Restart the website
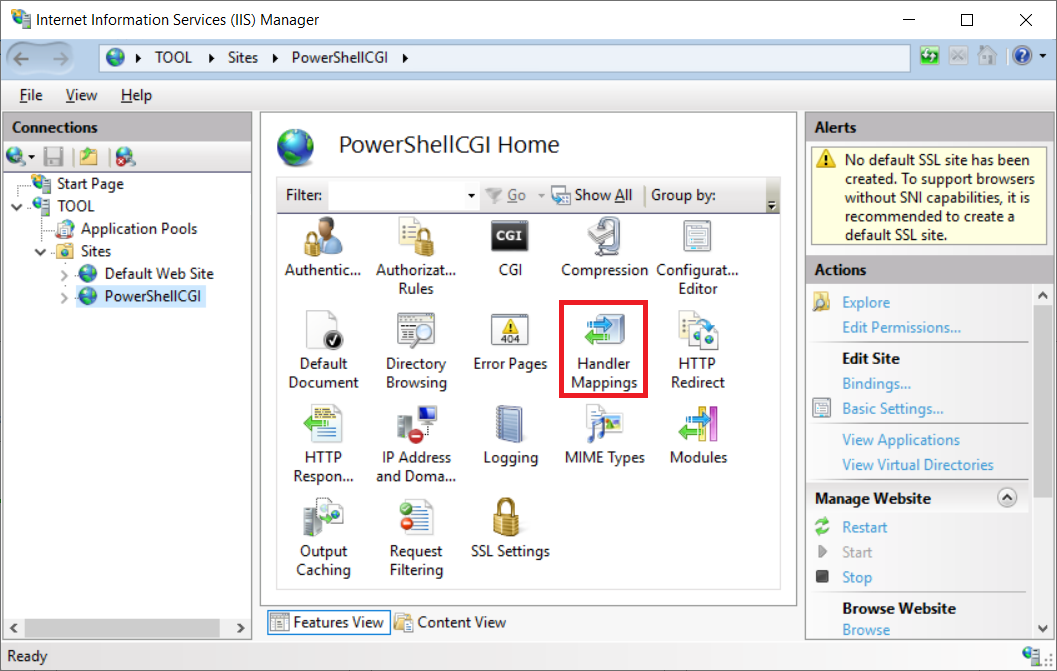The width and height of the screenshot is (1057, 671). coord(864,527)
